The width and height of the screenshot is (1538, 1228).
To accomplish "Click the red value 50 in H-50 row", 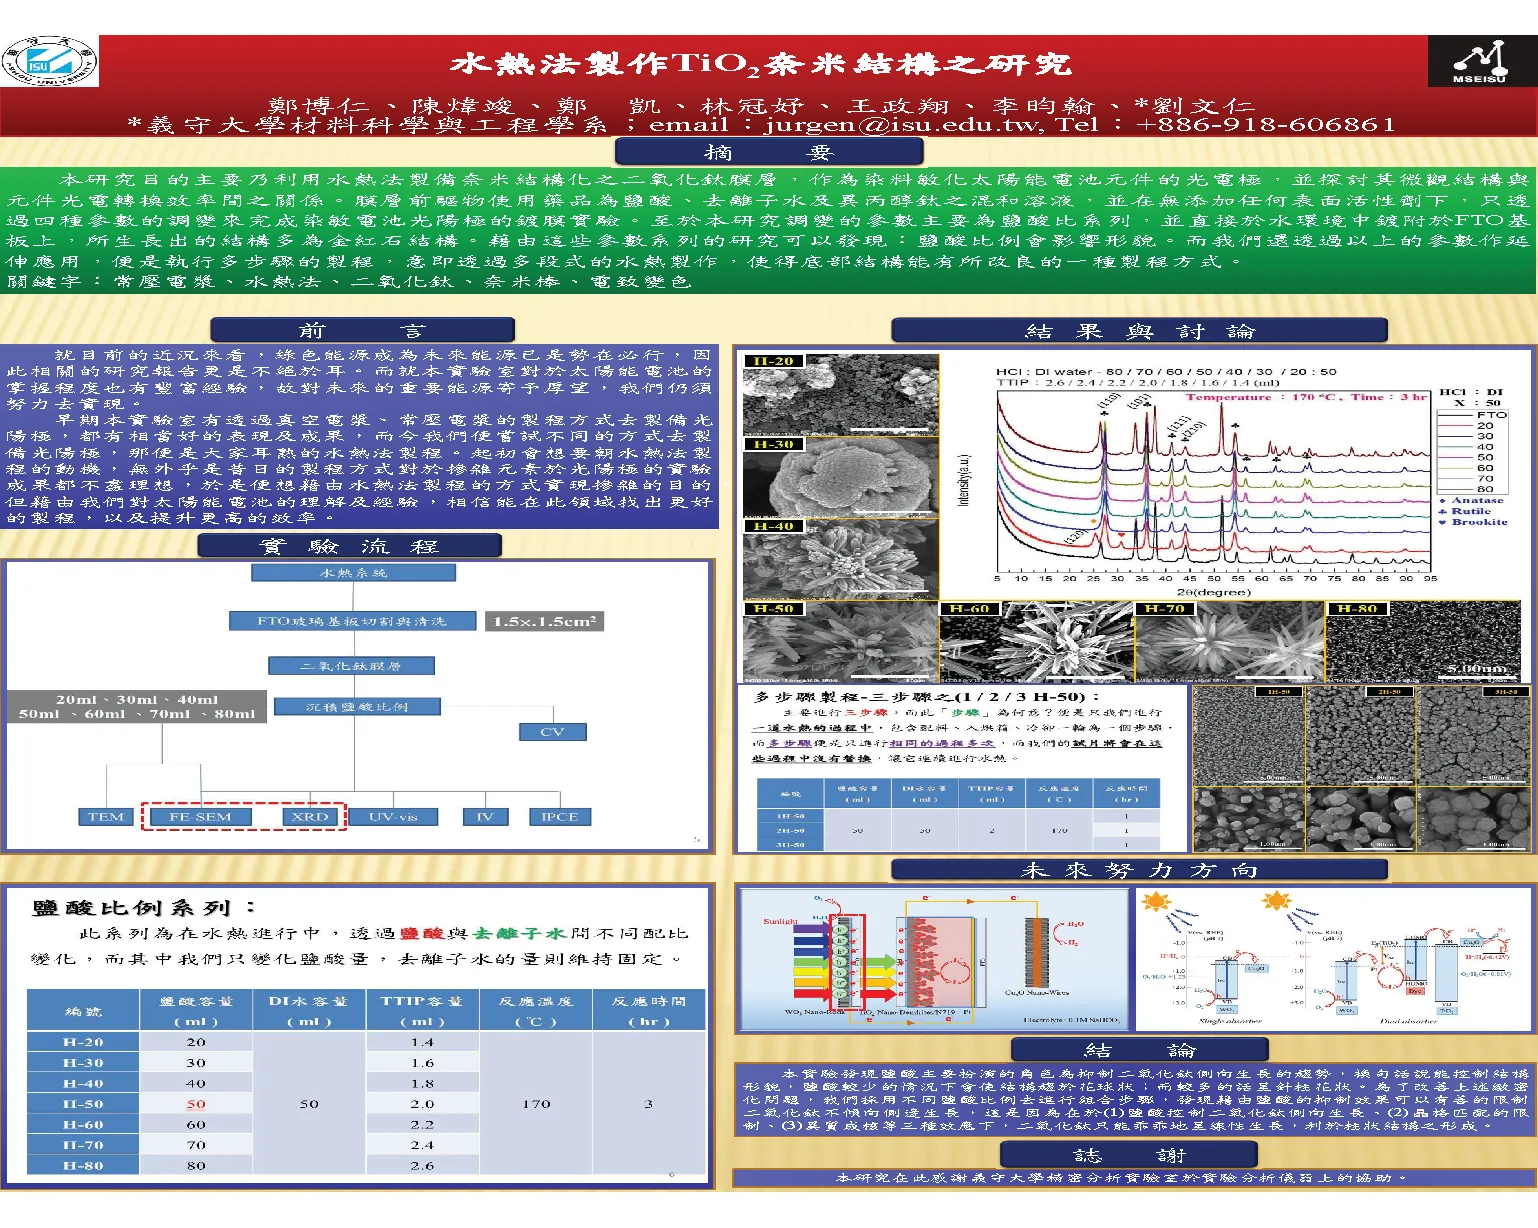I will (196, 1104).
